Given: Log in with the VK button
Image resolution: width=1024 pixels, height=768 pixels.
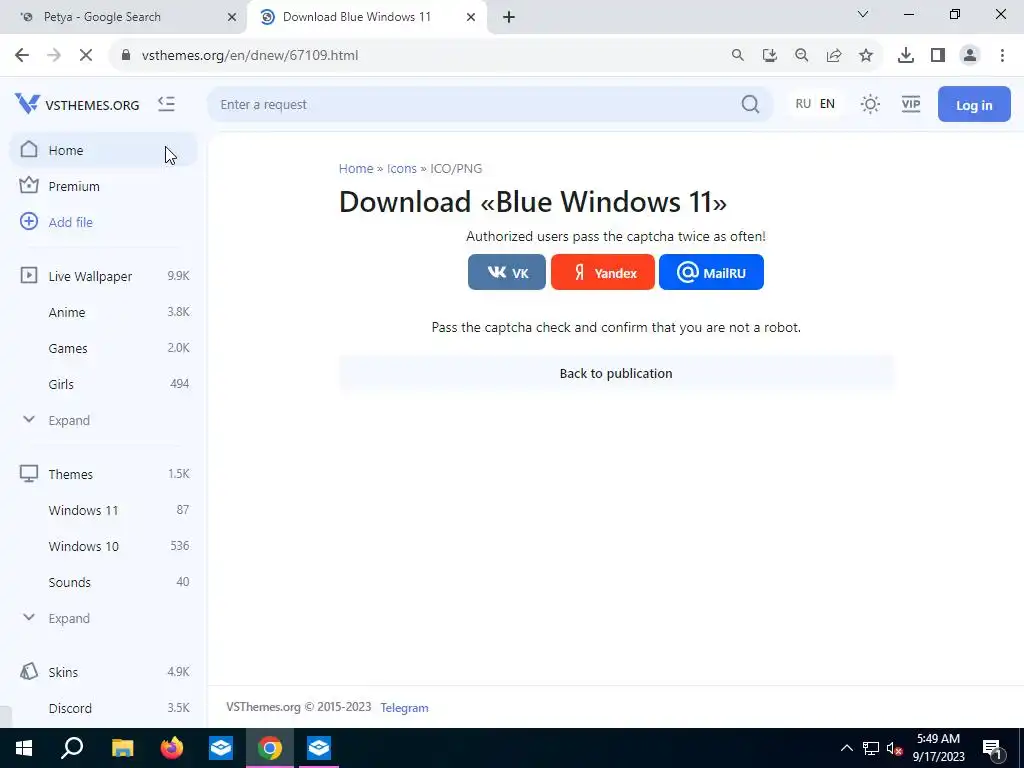Looking at the screenshot, I should (x=507, y=272).
